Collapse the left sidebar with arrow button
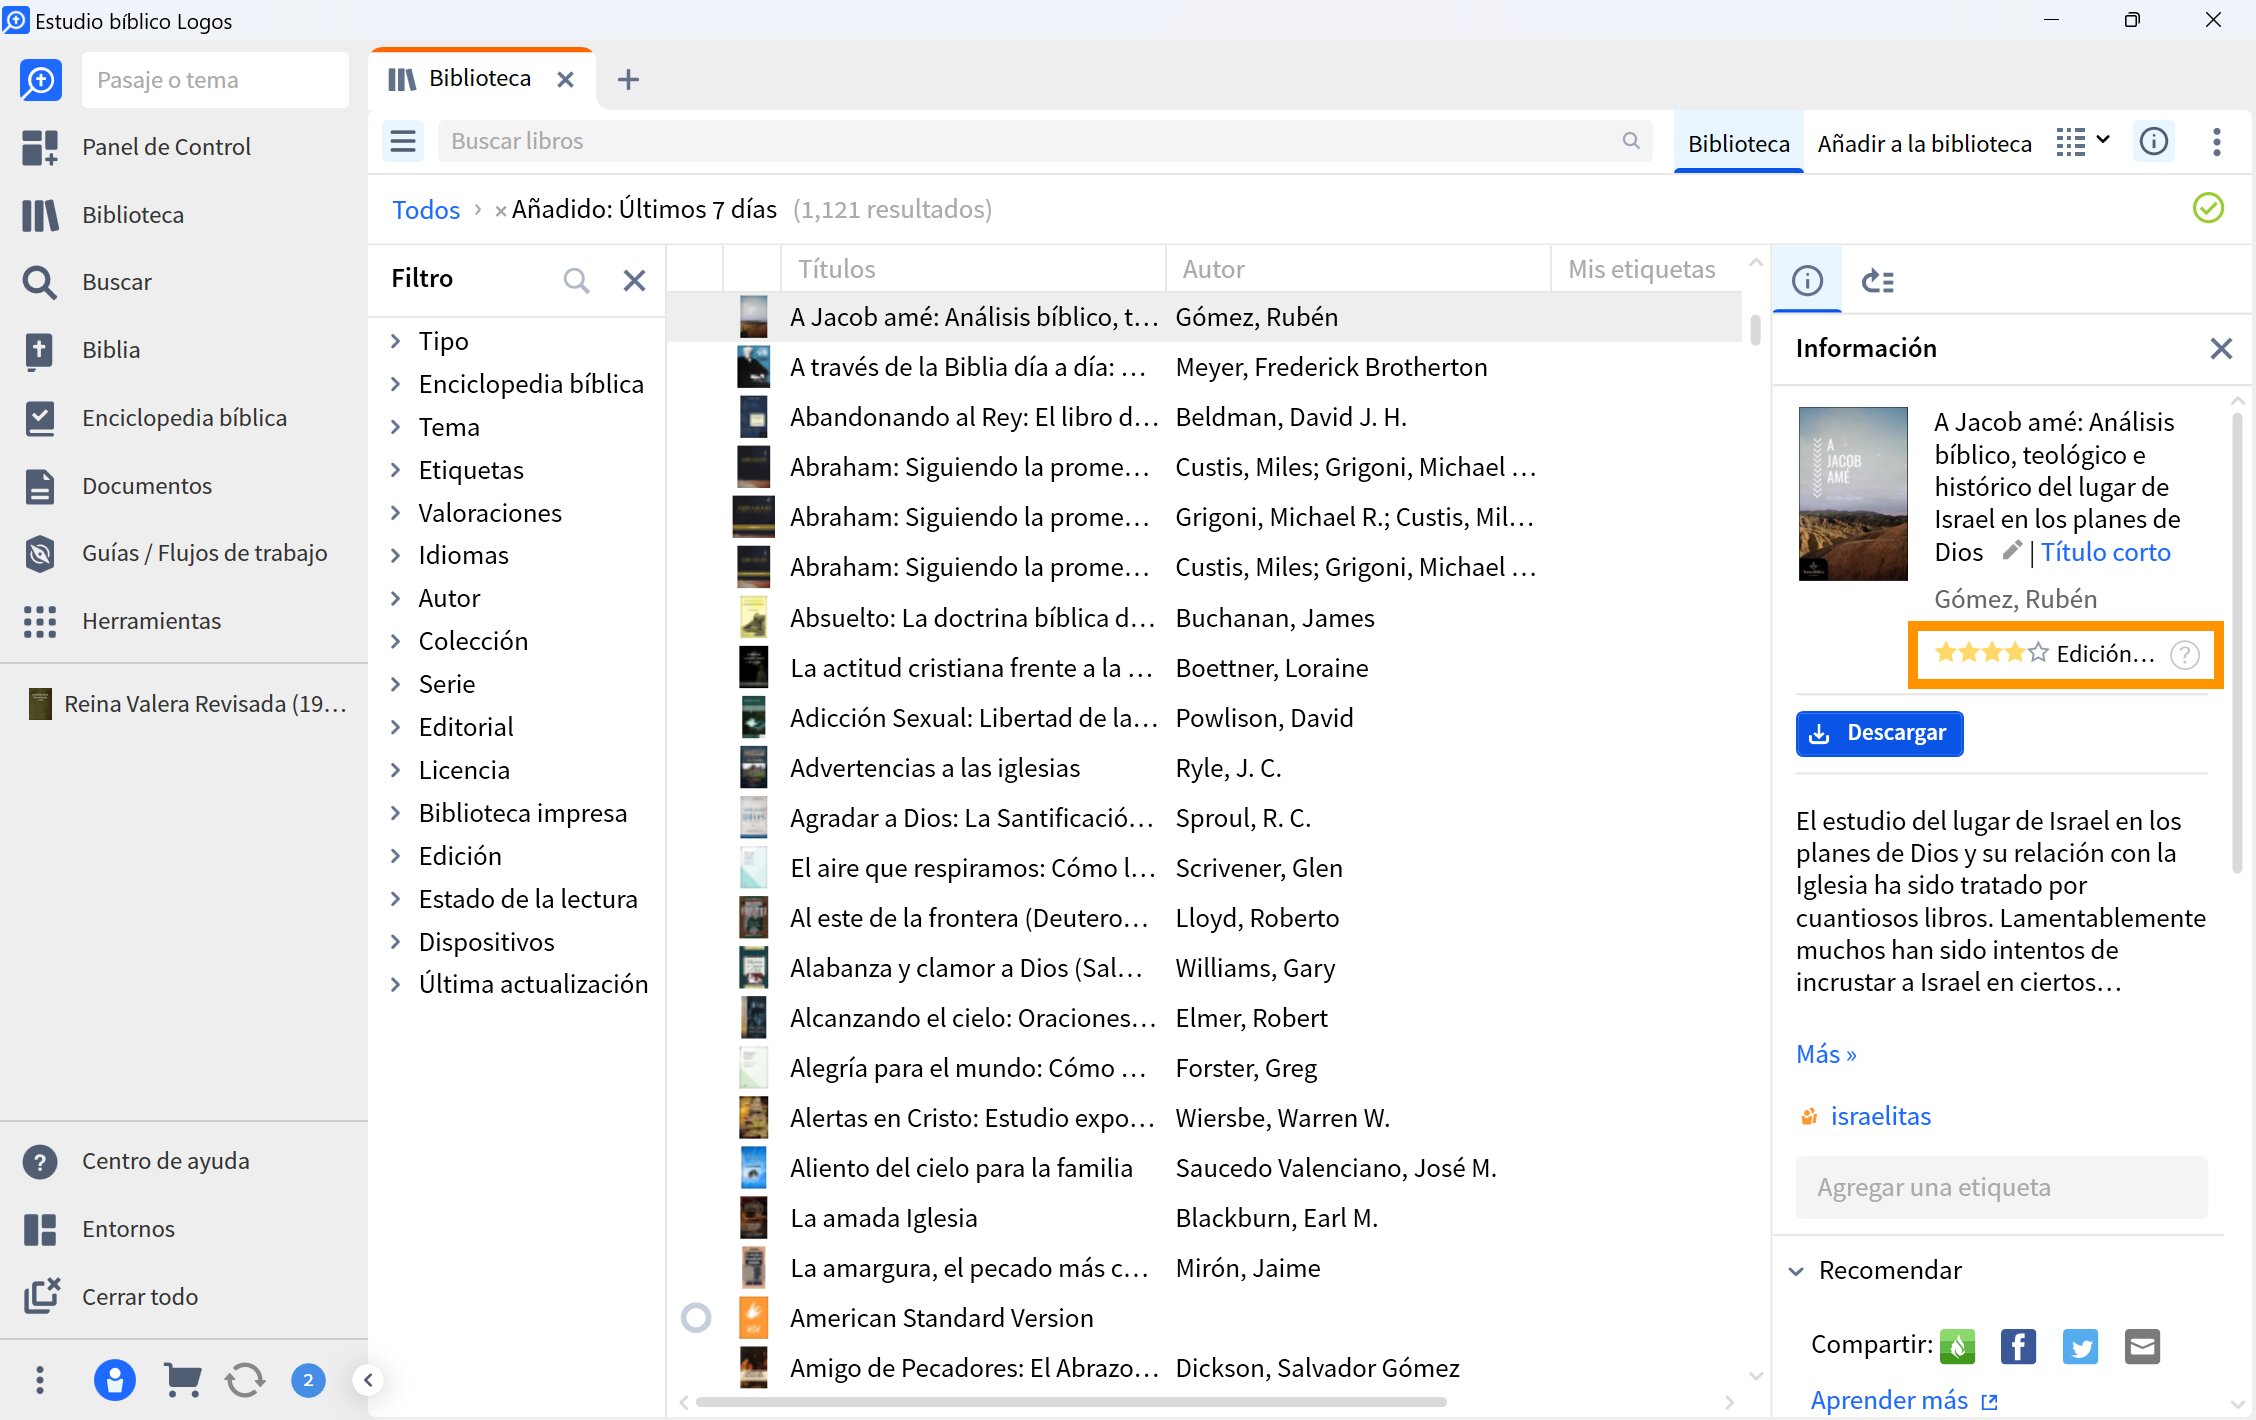The height and width of the screenshot is (1420, 2256). tap(368, 1381)
